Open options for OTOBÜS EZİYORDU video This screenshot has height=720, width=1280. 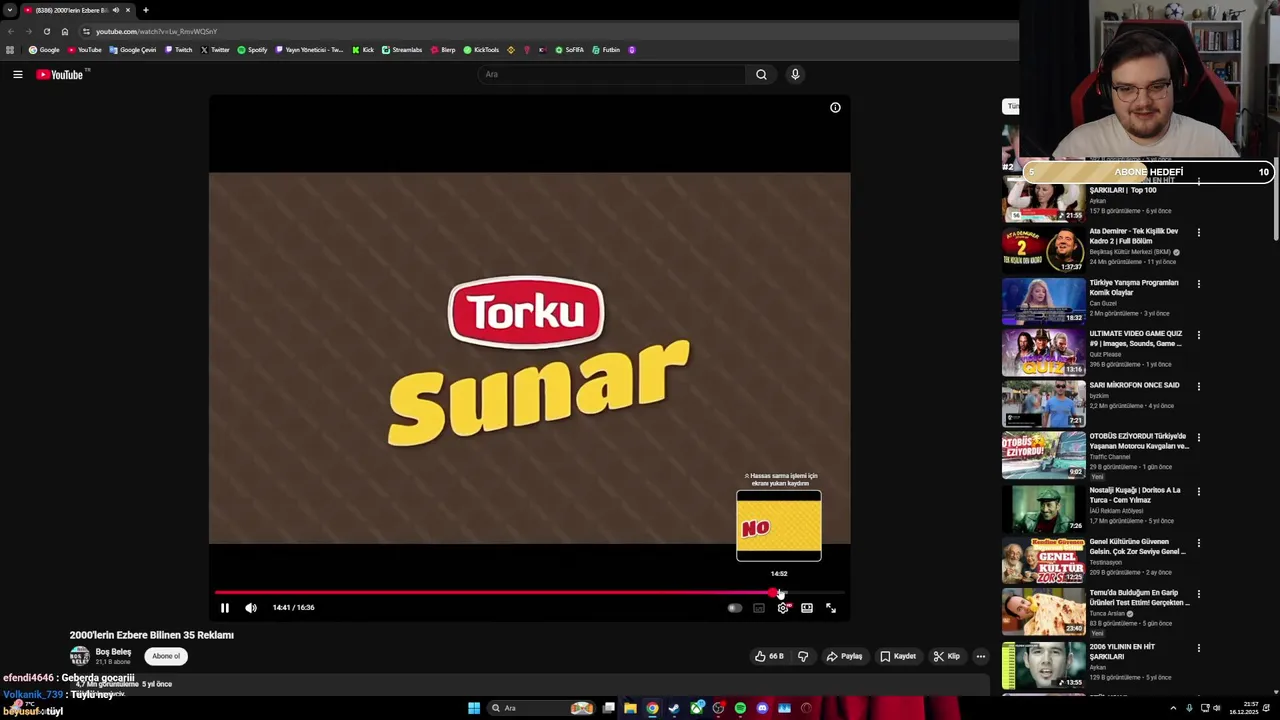pos(1199,438)
